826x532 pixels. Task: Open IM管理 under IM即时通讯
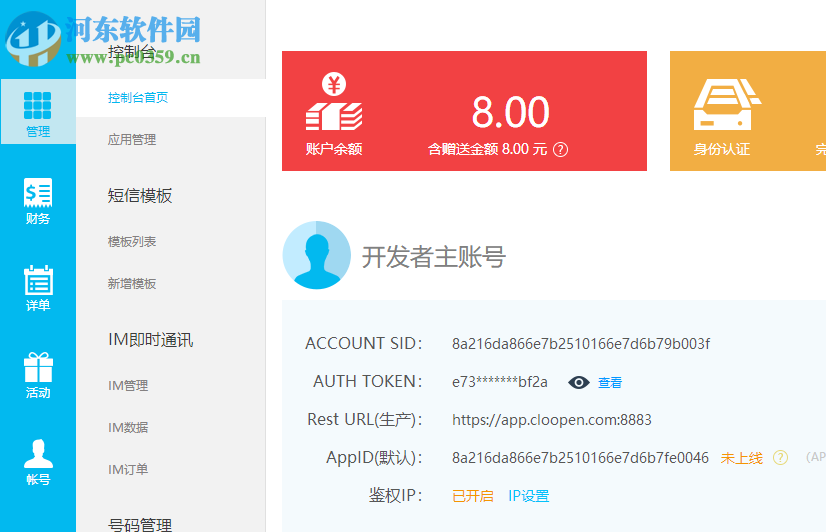point(128,386)
